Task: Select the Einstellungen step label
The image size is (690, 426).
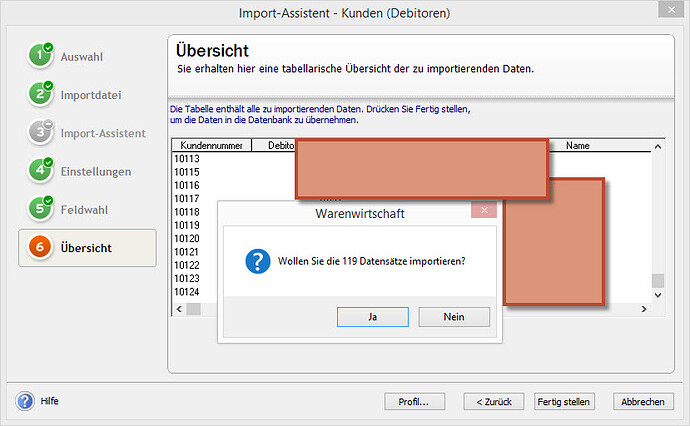Action: pyautogui.click(x=96, y=172)
